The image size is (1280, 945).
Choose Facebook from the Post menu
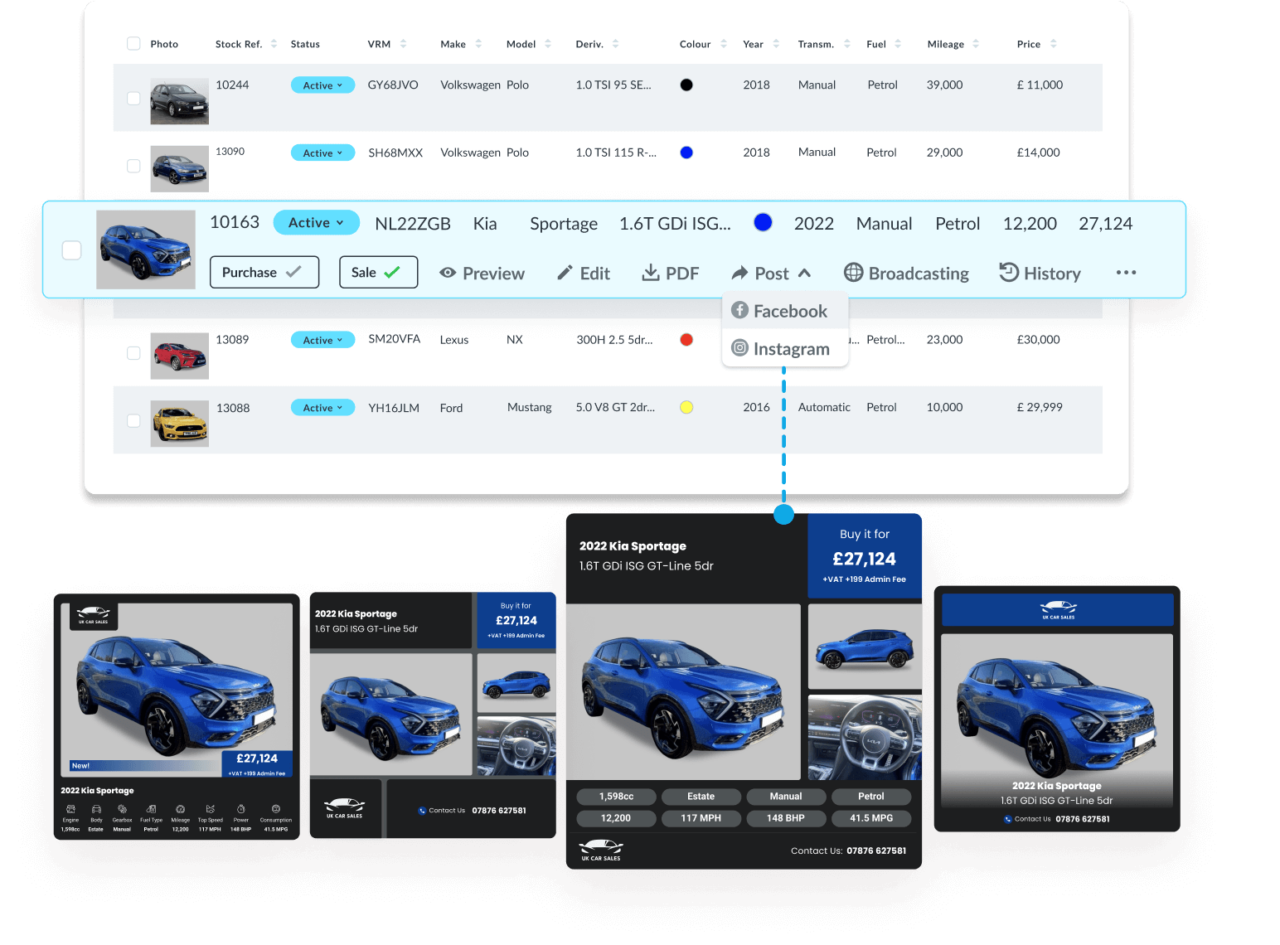pyautogui.click(x=785, y=311)
